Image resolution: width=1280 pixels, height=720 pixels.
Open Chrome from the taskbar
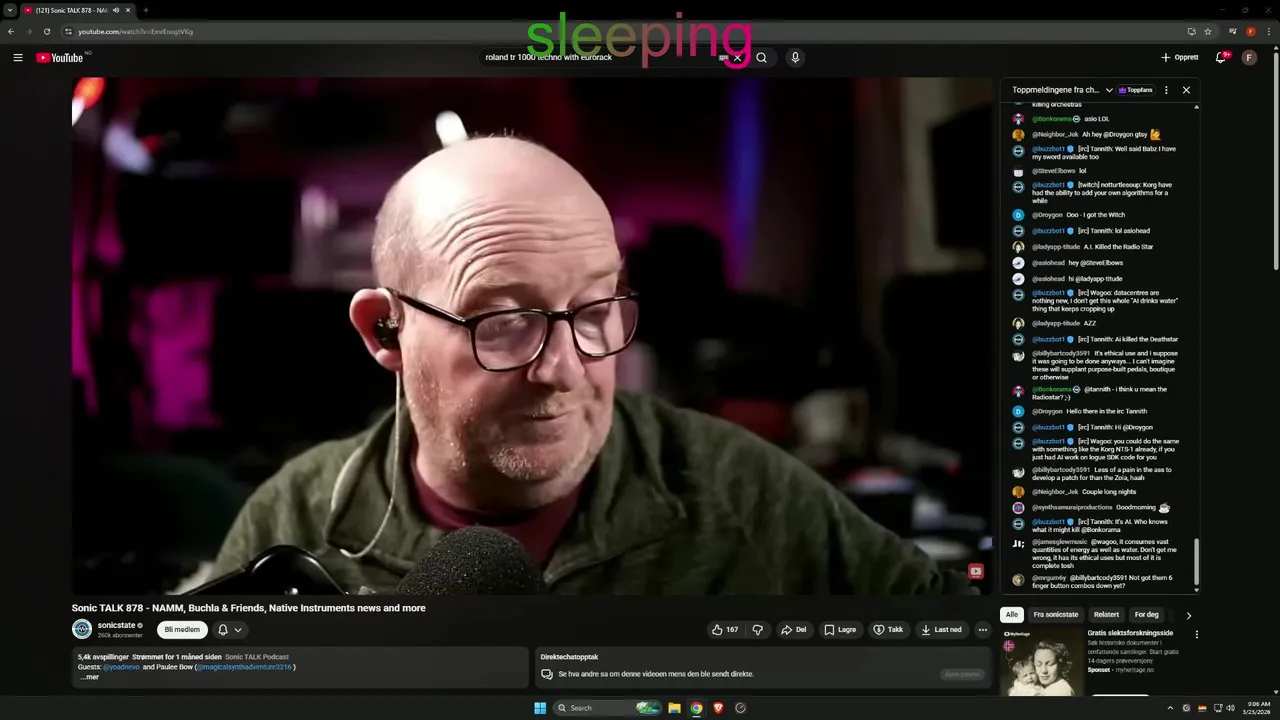(x=696, y=708)
